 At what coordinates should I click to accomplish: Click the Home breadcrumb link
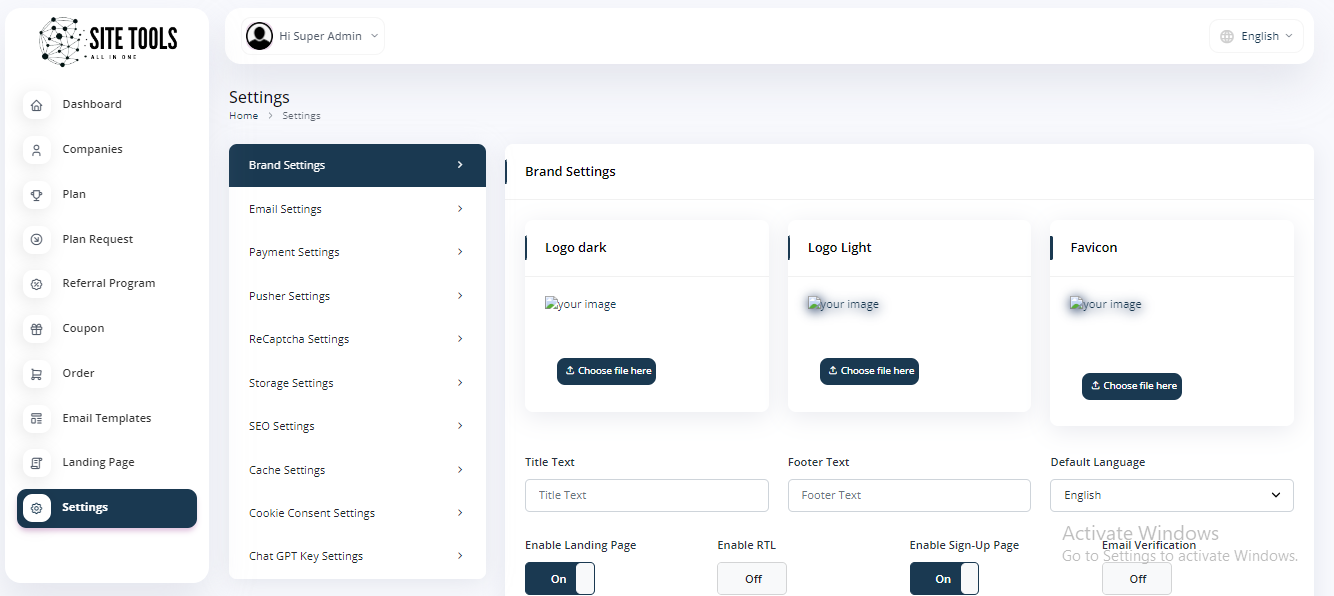pos(243,116)
